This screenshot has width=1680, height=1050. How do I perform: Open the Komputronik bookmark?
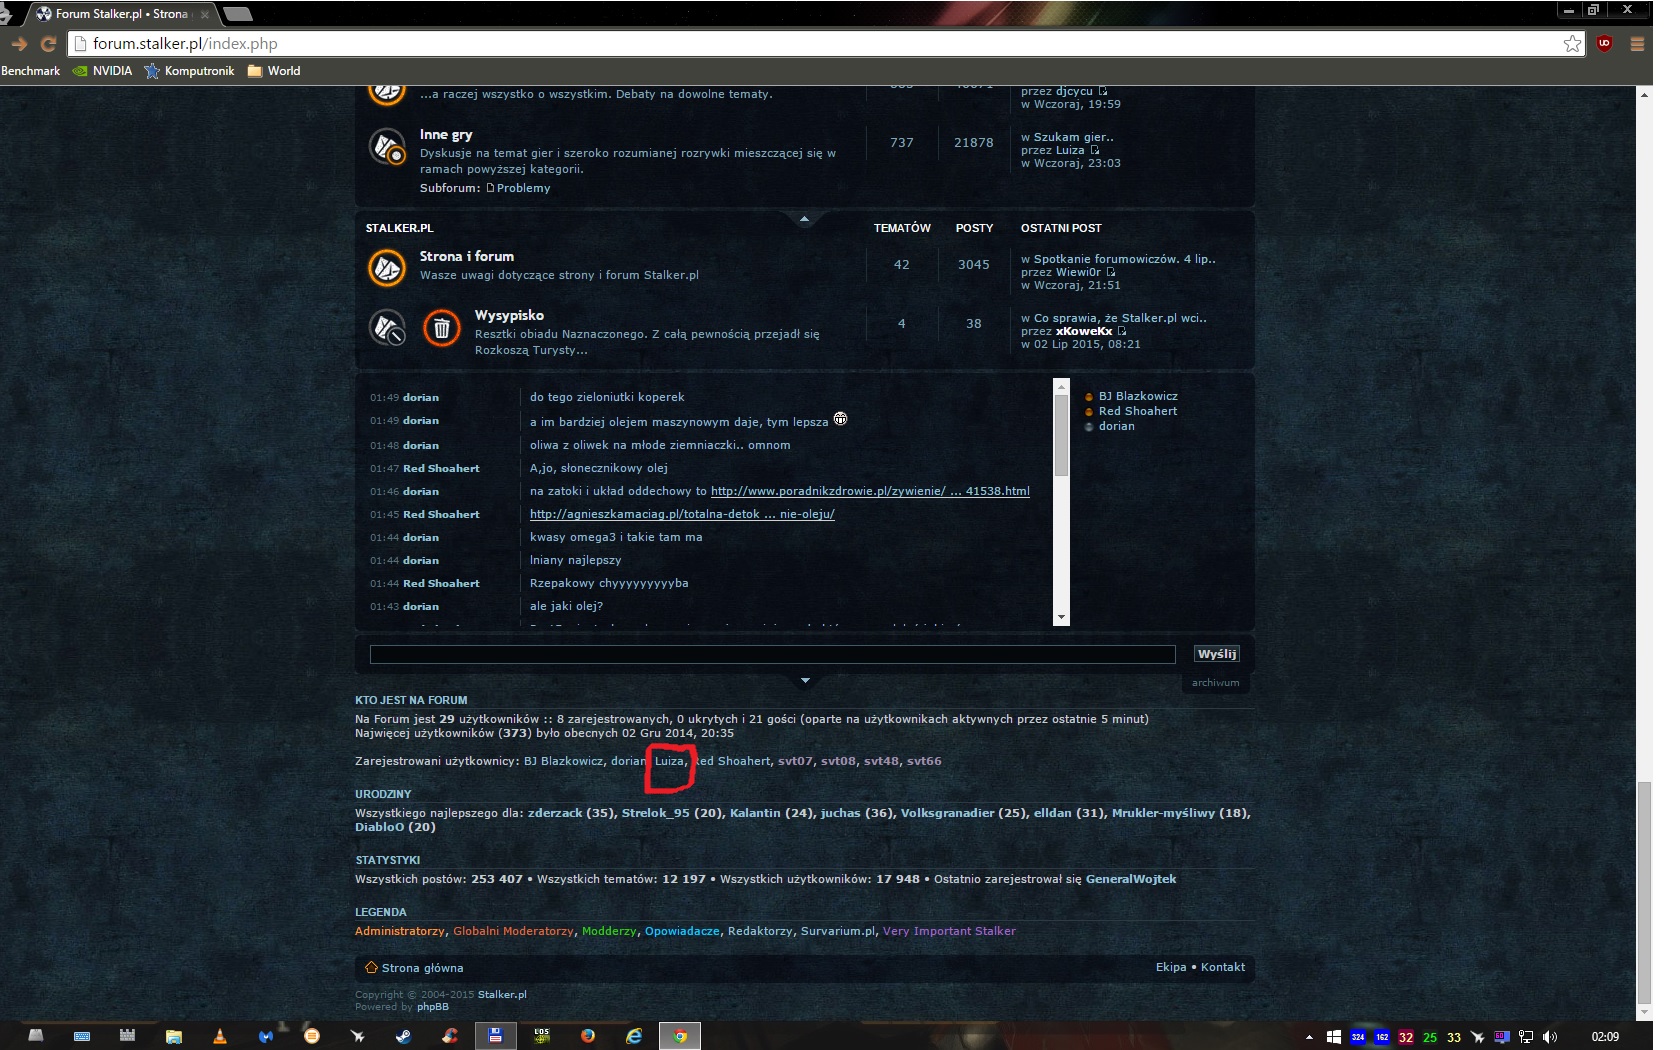pyautogui.click(x=189, y=71)
